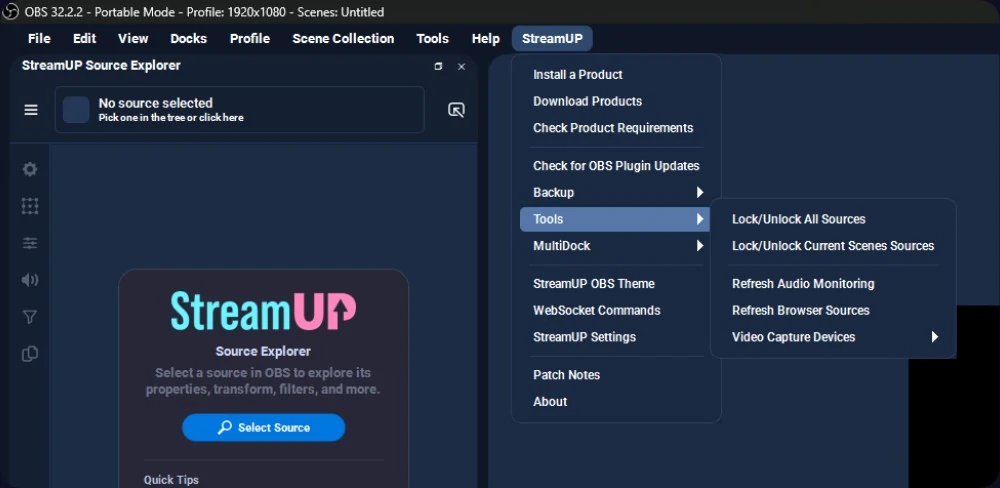Click the empty source thumbnail square

tap(76, 110)
